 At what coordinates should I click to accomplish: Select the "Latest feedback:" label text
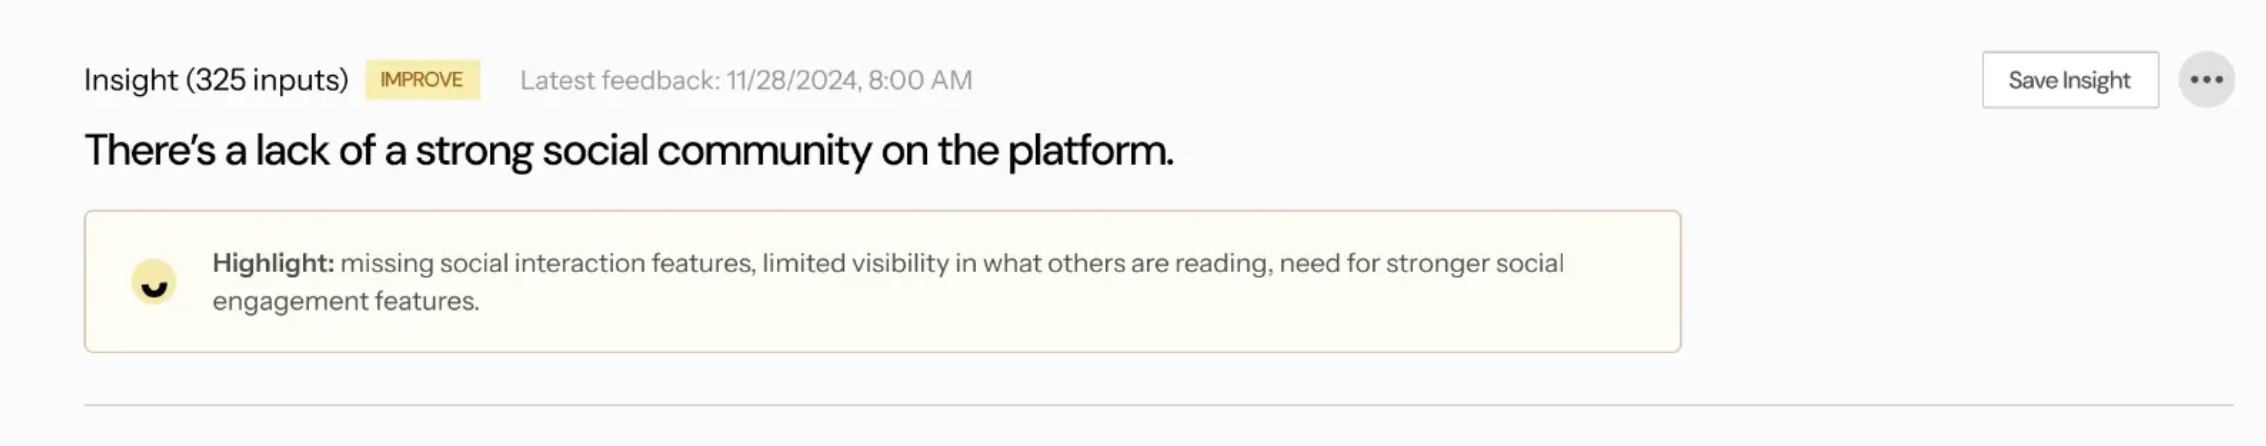tap(619, 80)
